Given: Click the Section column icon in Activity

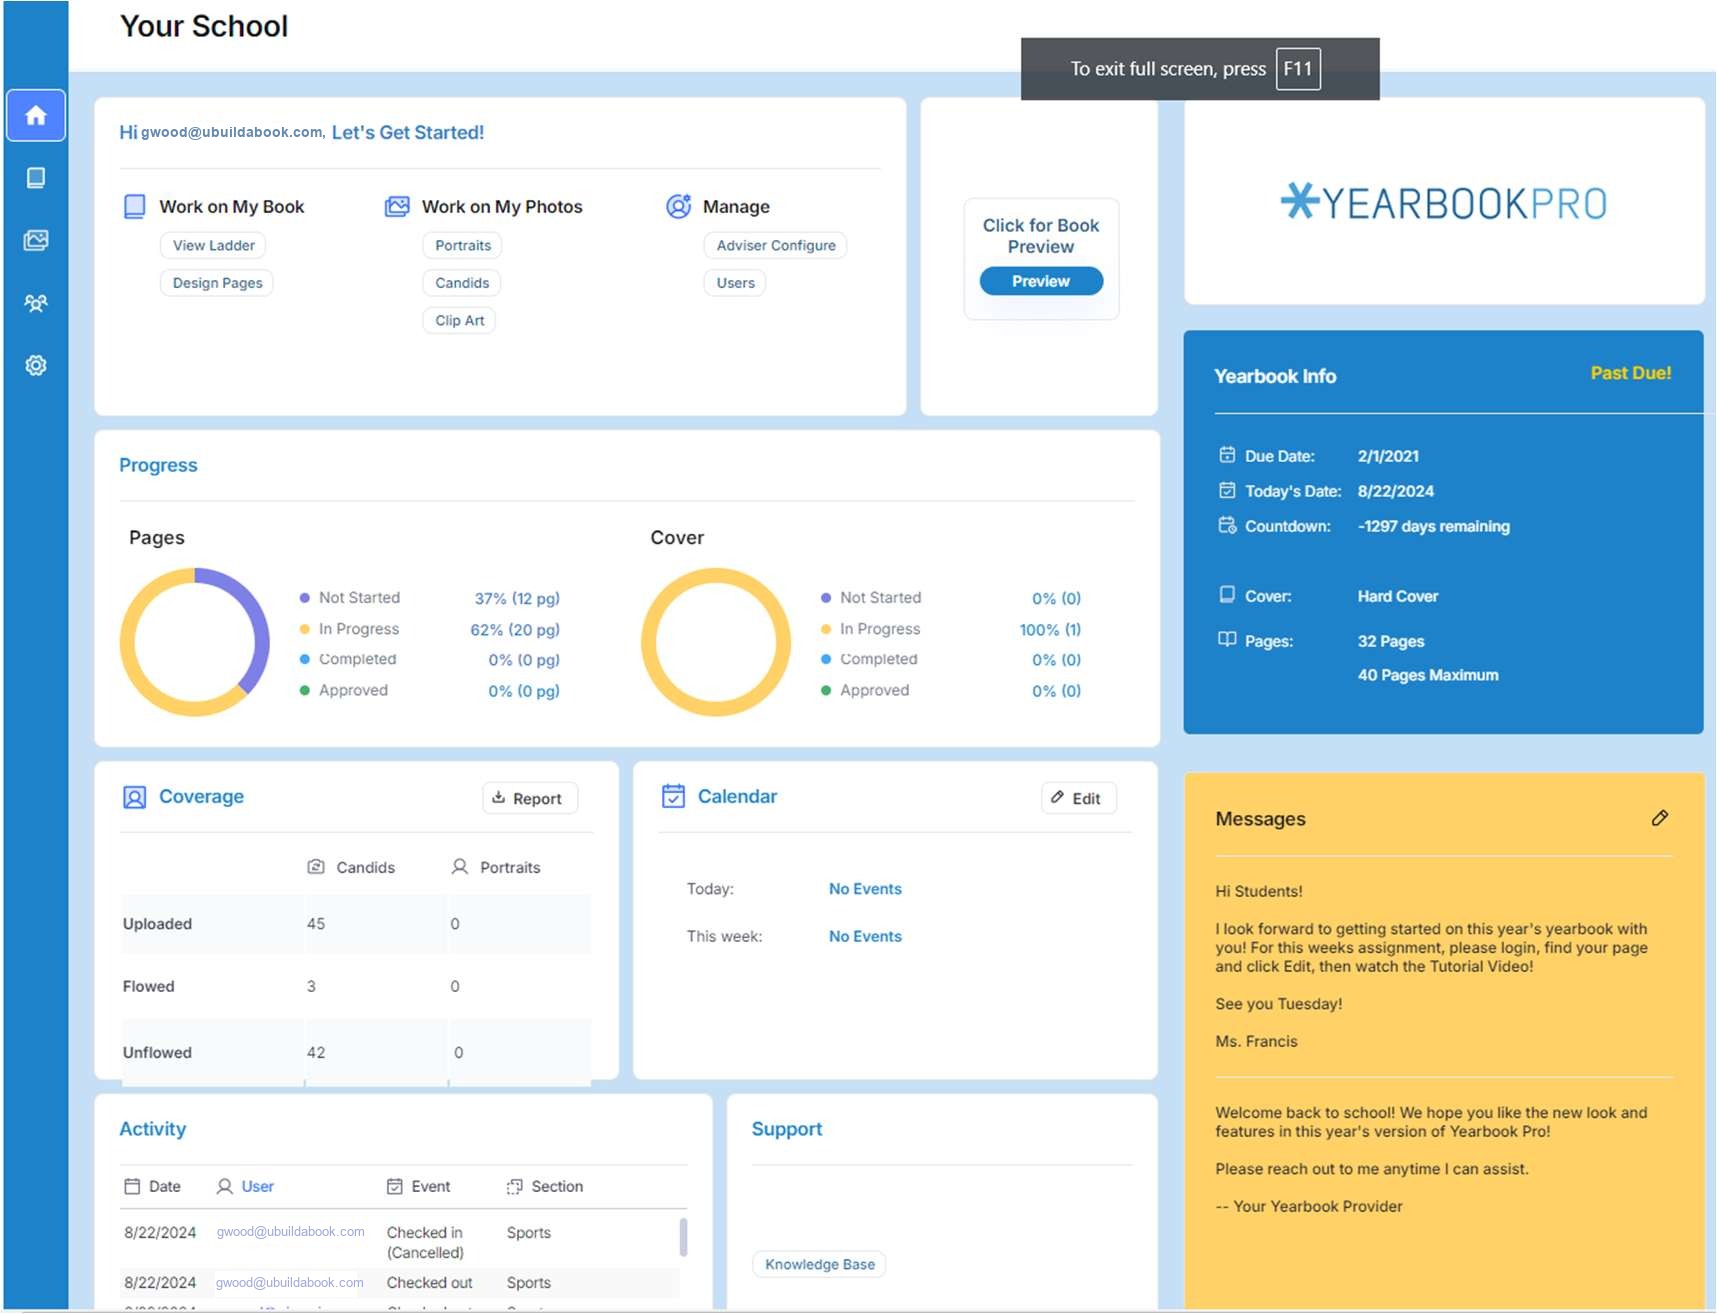Looking at the screenshot, I should (x=515, y=1186).
